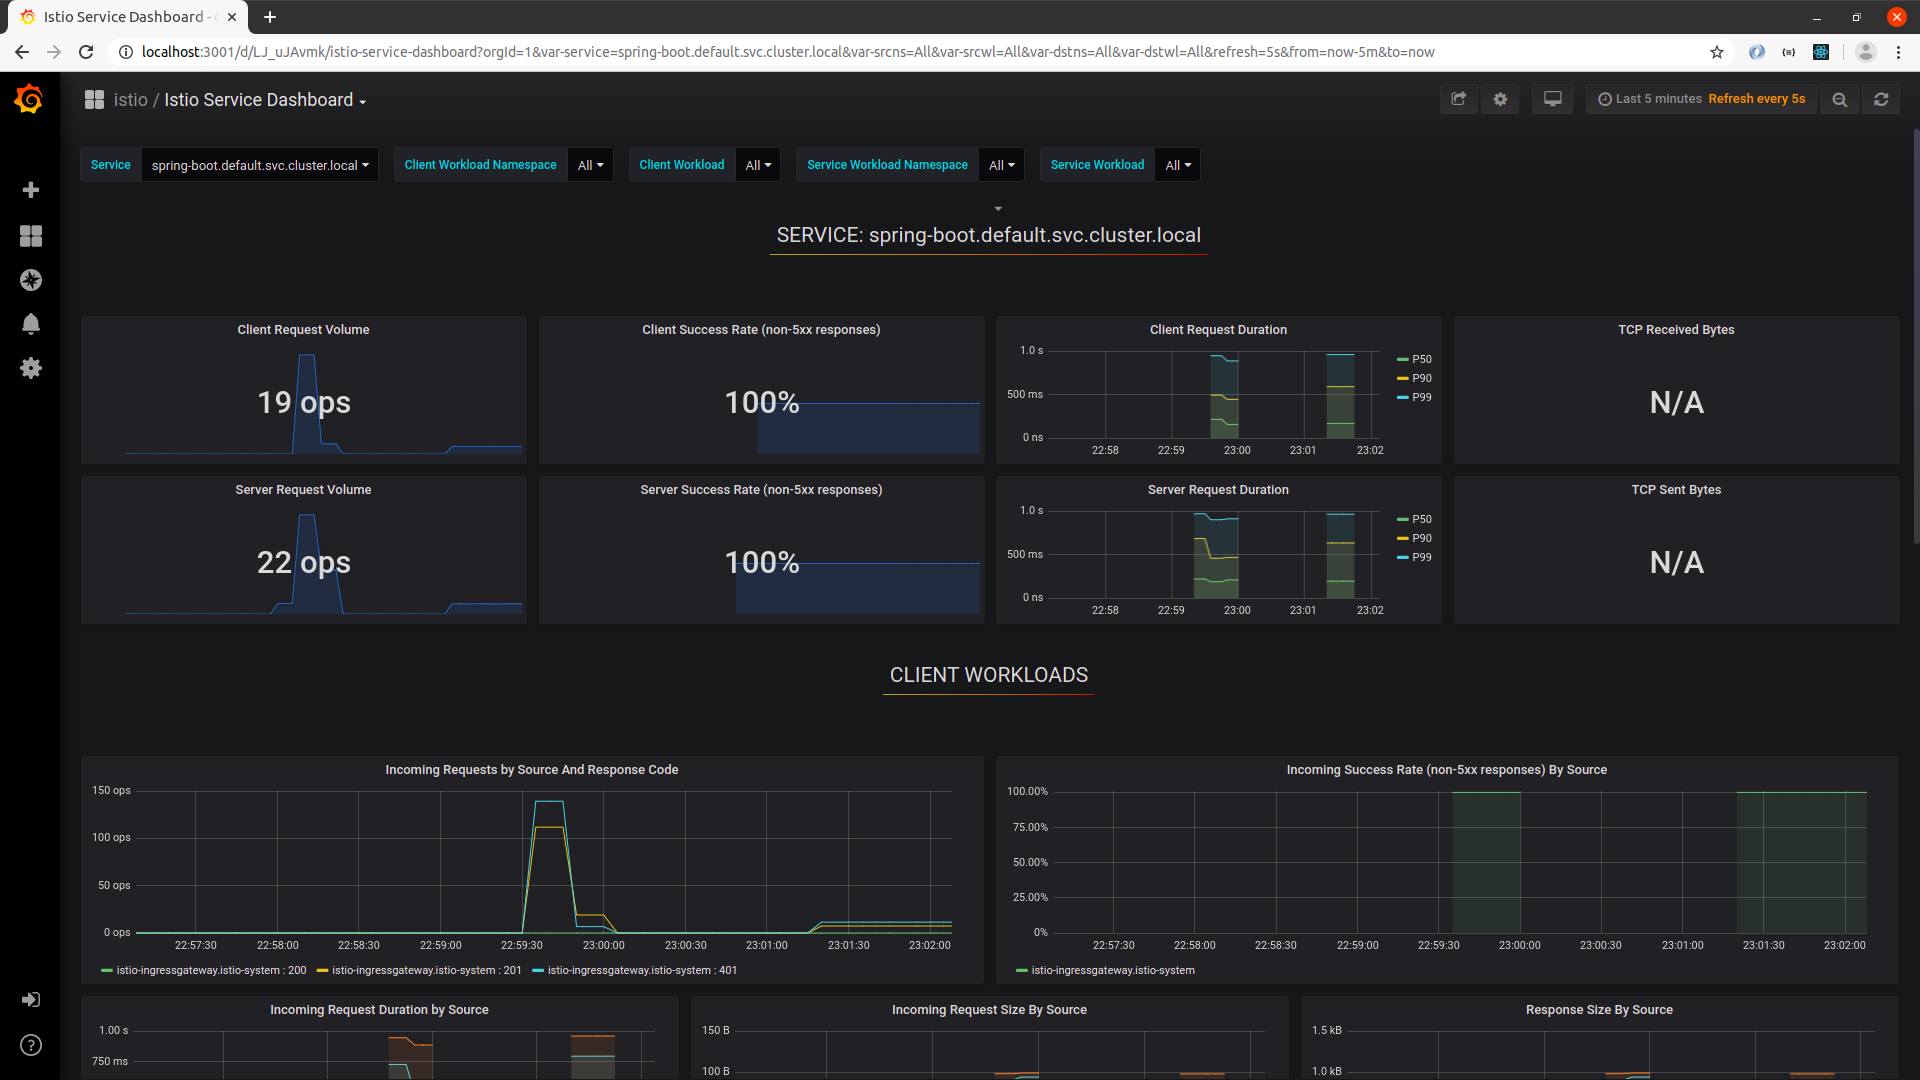This screenshot has height=1080, width=1920.
Task: Expand the Service Workload All dropdown
Action: pyautogui.click(x=1177, y=165)
